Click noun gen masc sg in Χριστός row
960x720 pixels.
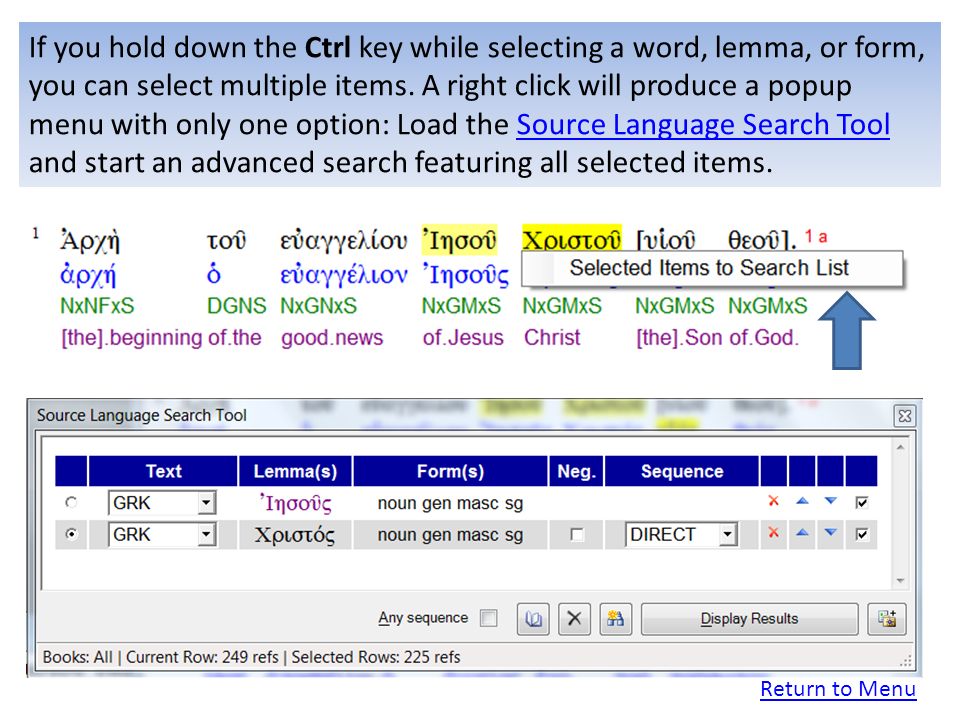pos(450,535)
